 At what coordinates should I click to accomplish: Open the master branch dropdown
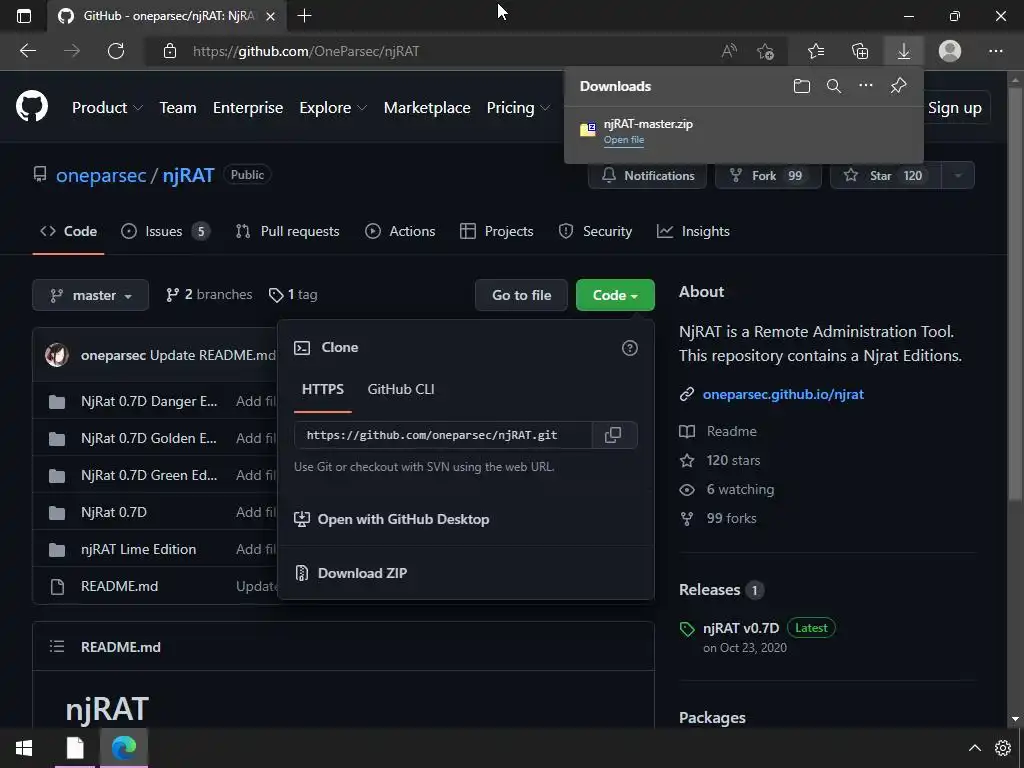91,295
